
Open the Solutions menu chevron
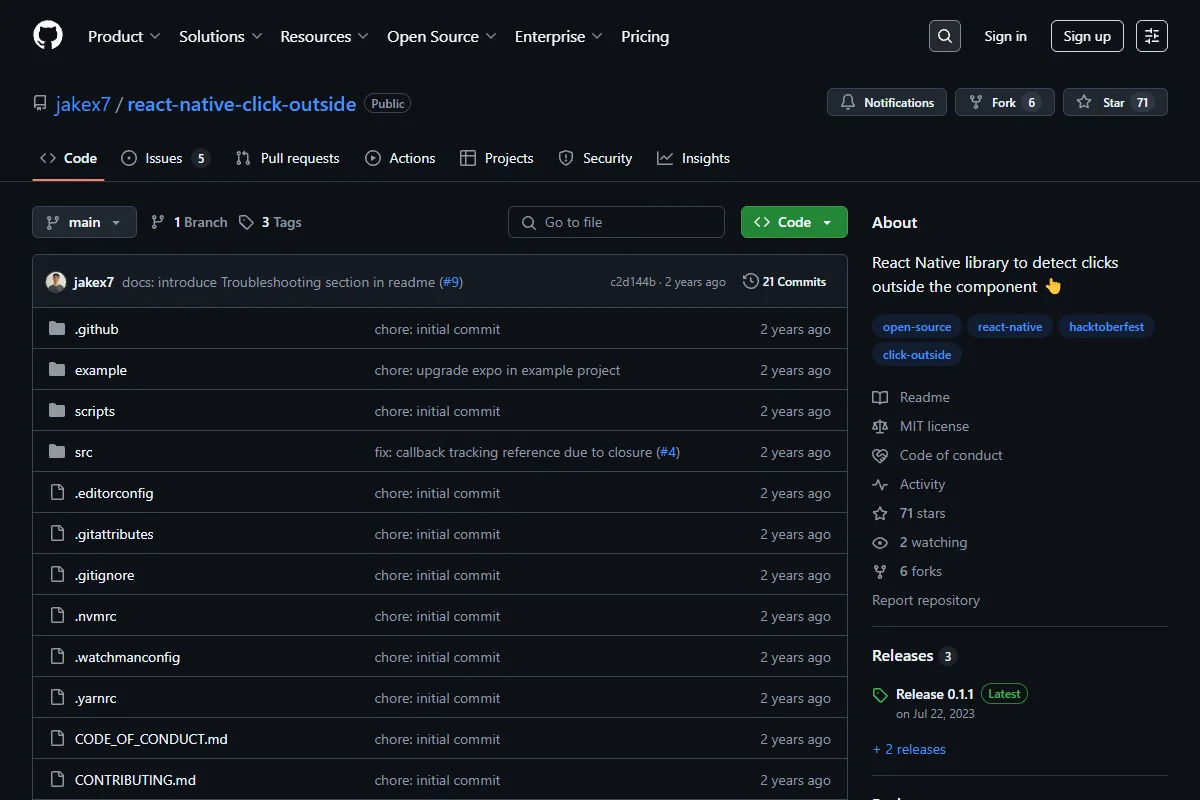257,36
